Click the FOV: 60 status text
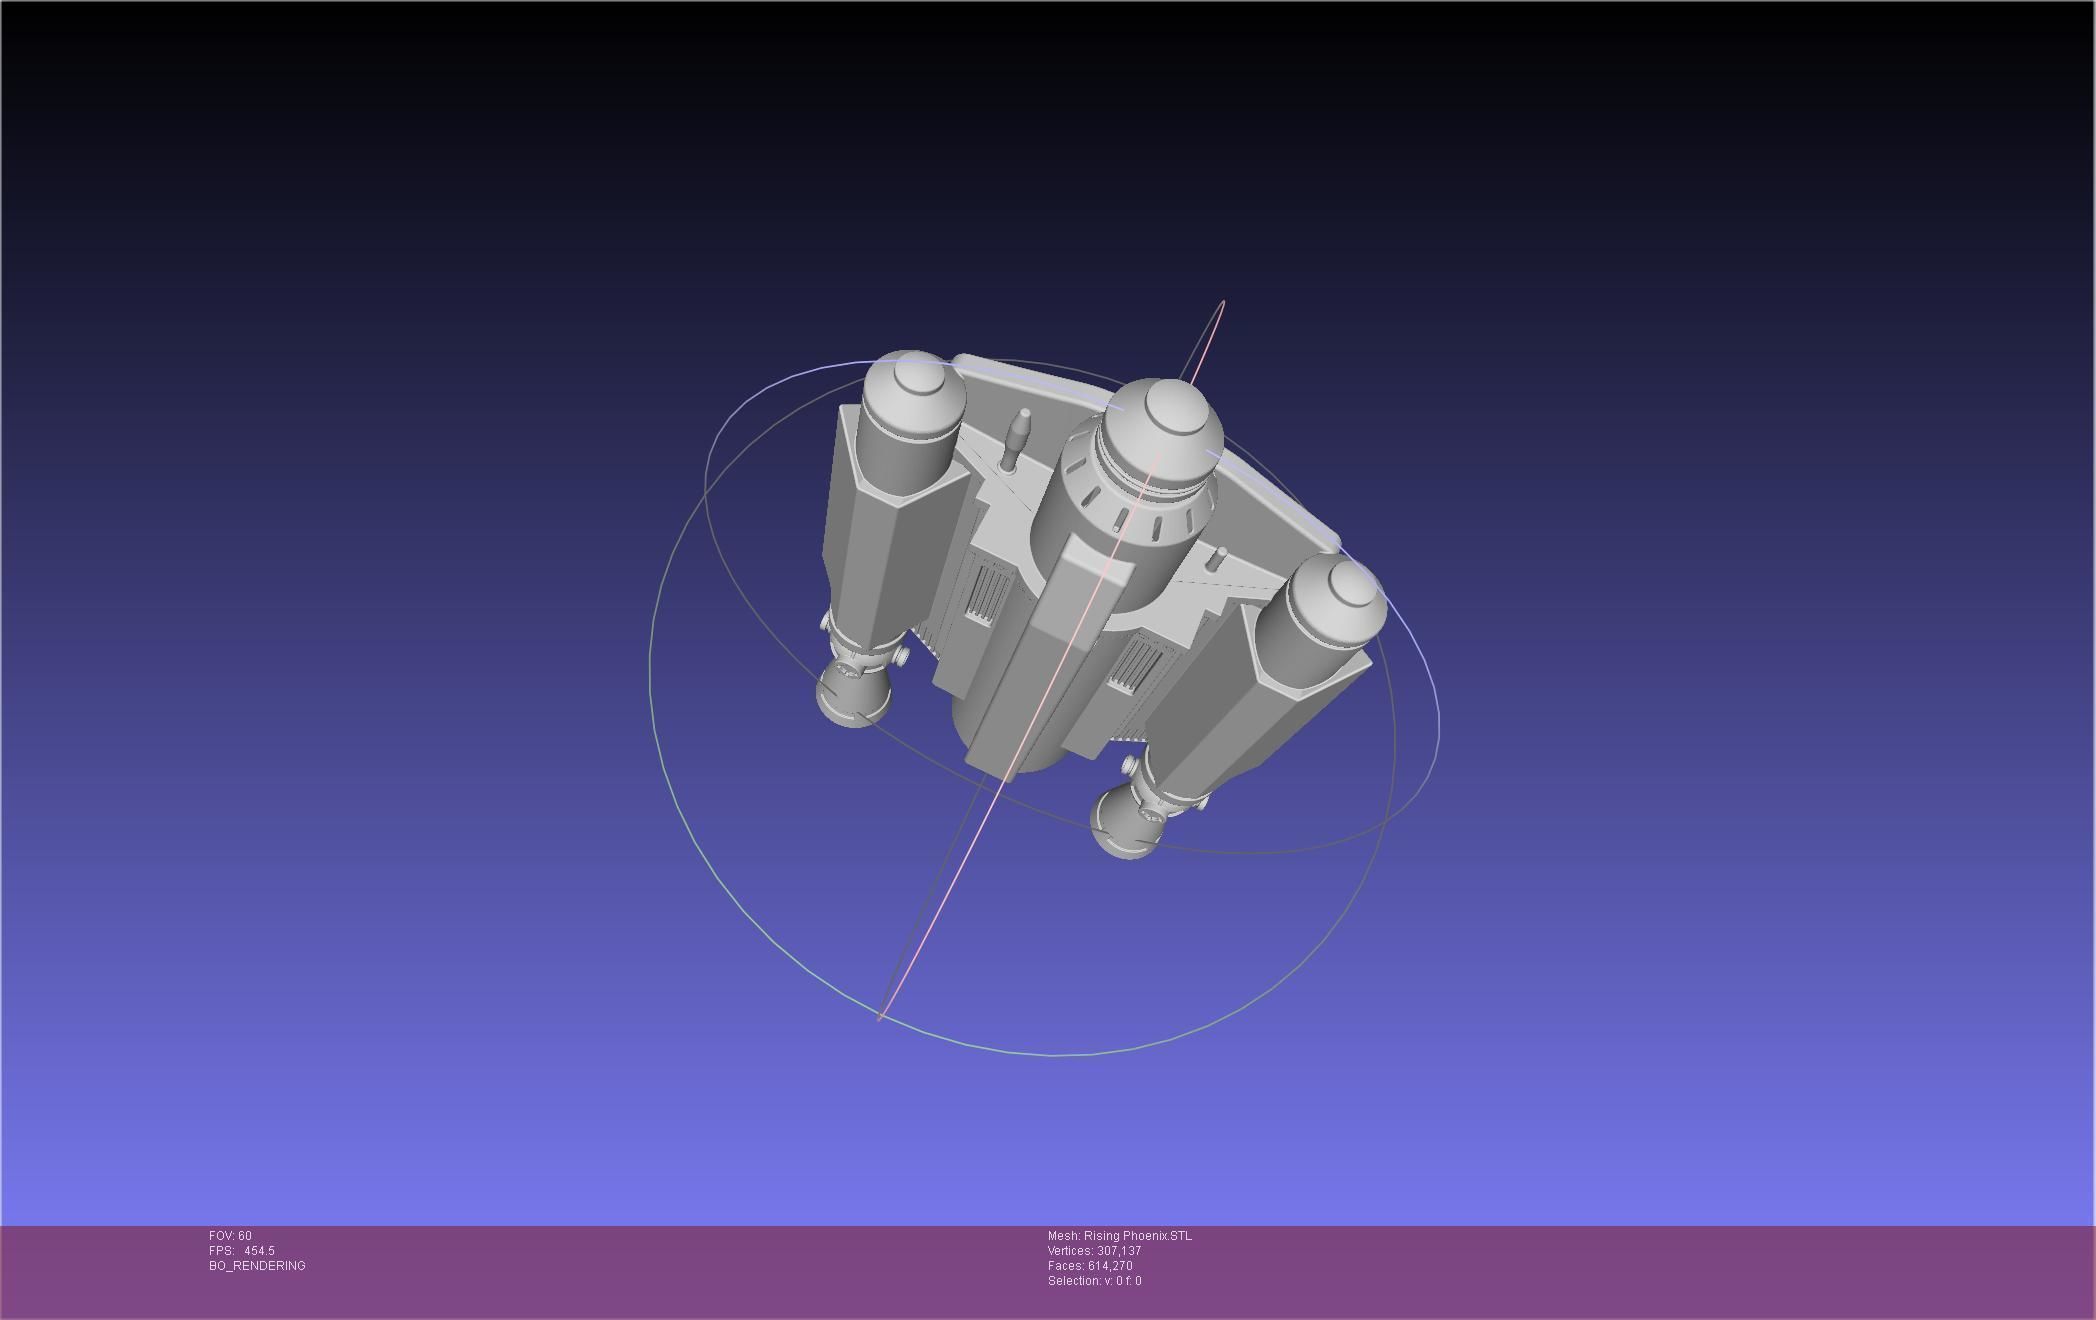This screenshot has height=1320, width=2096. (x=230, y=1236)
